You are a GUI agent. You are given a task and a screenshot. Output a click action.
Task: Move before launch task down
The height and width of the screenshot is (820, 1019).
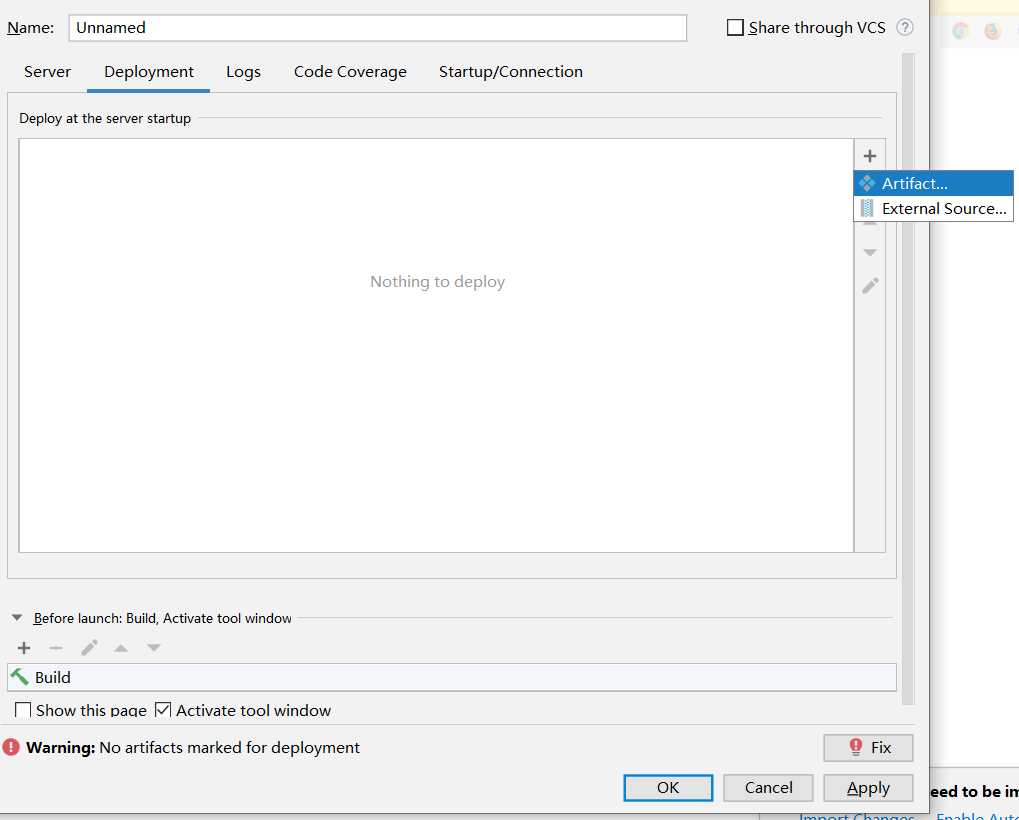pyautogui.click(x=153, y=648)
